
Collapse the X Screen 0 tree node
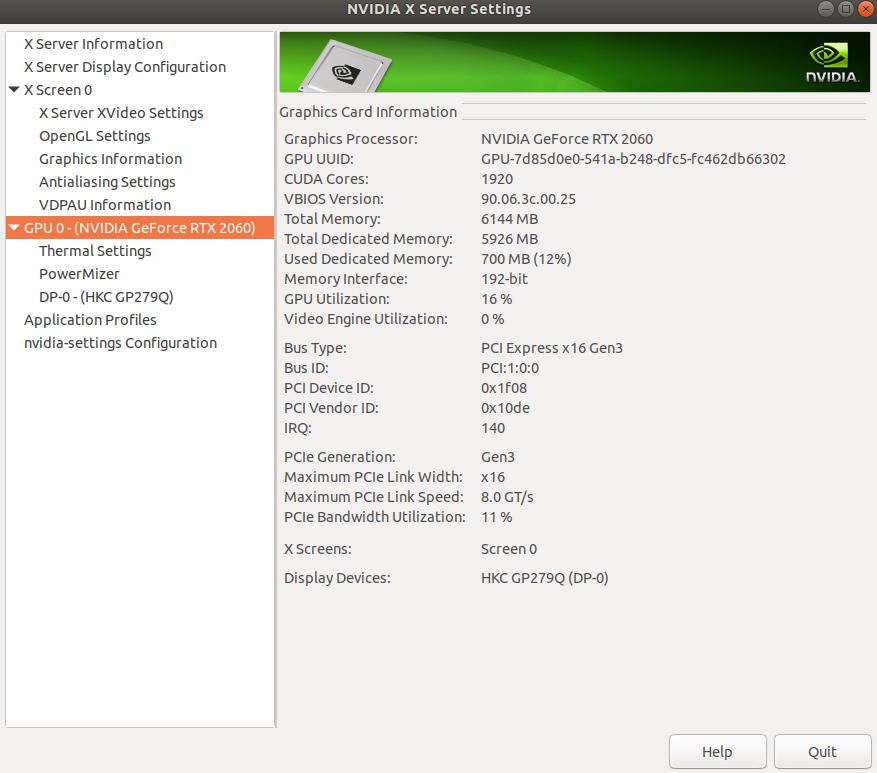(14, 89)
